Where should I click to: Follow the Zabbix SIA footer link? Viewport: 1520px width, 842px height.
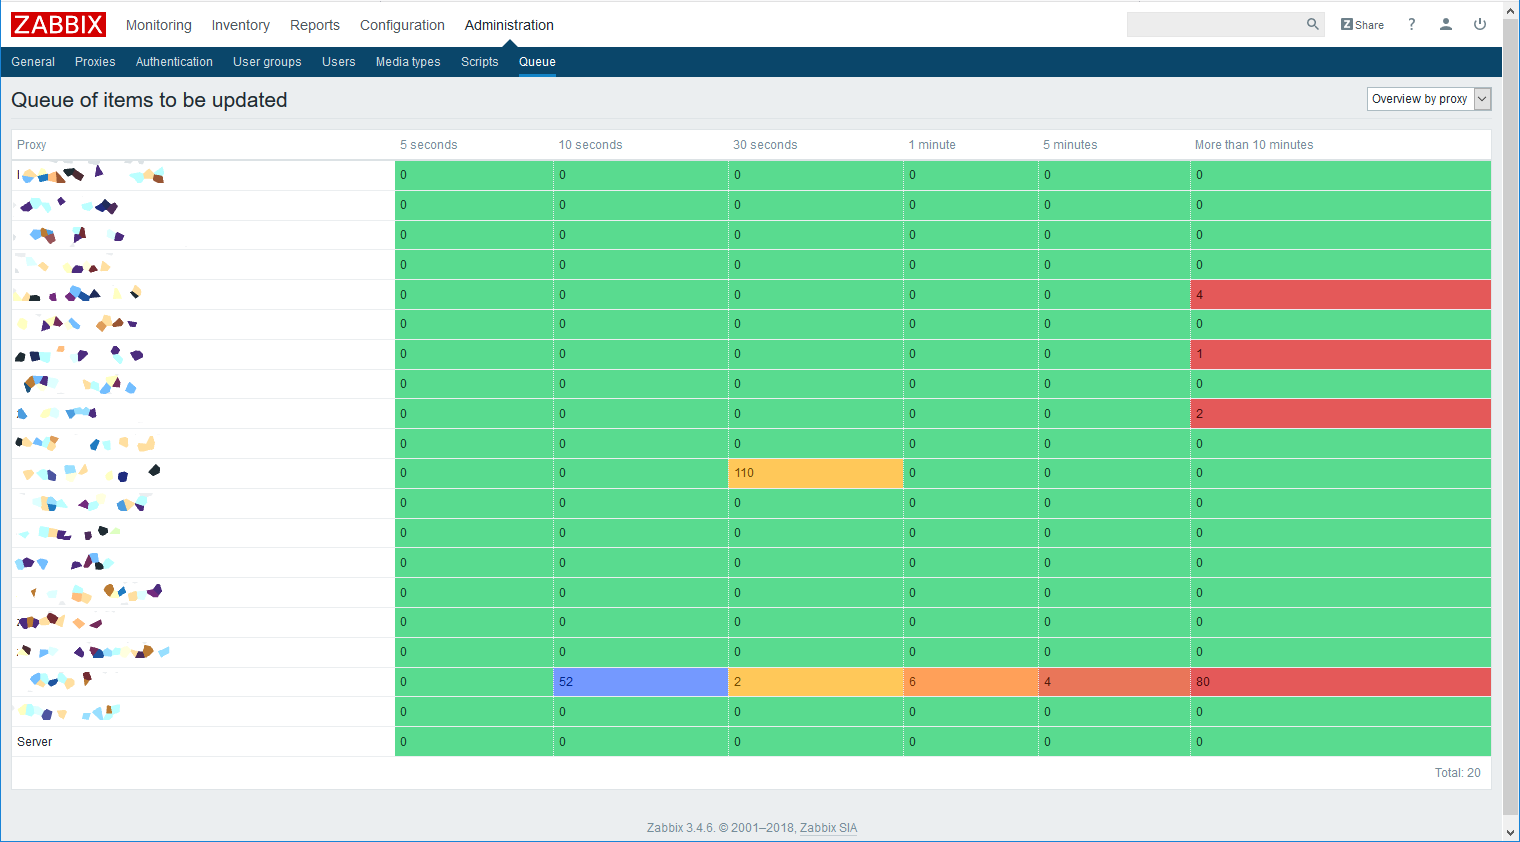[828, 828]
